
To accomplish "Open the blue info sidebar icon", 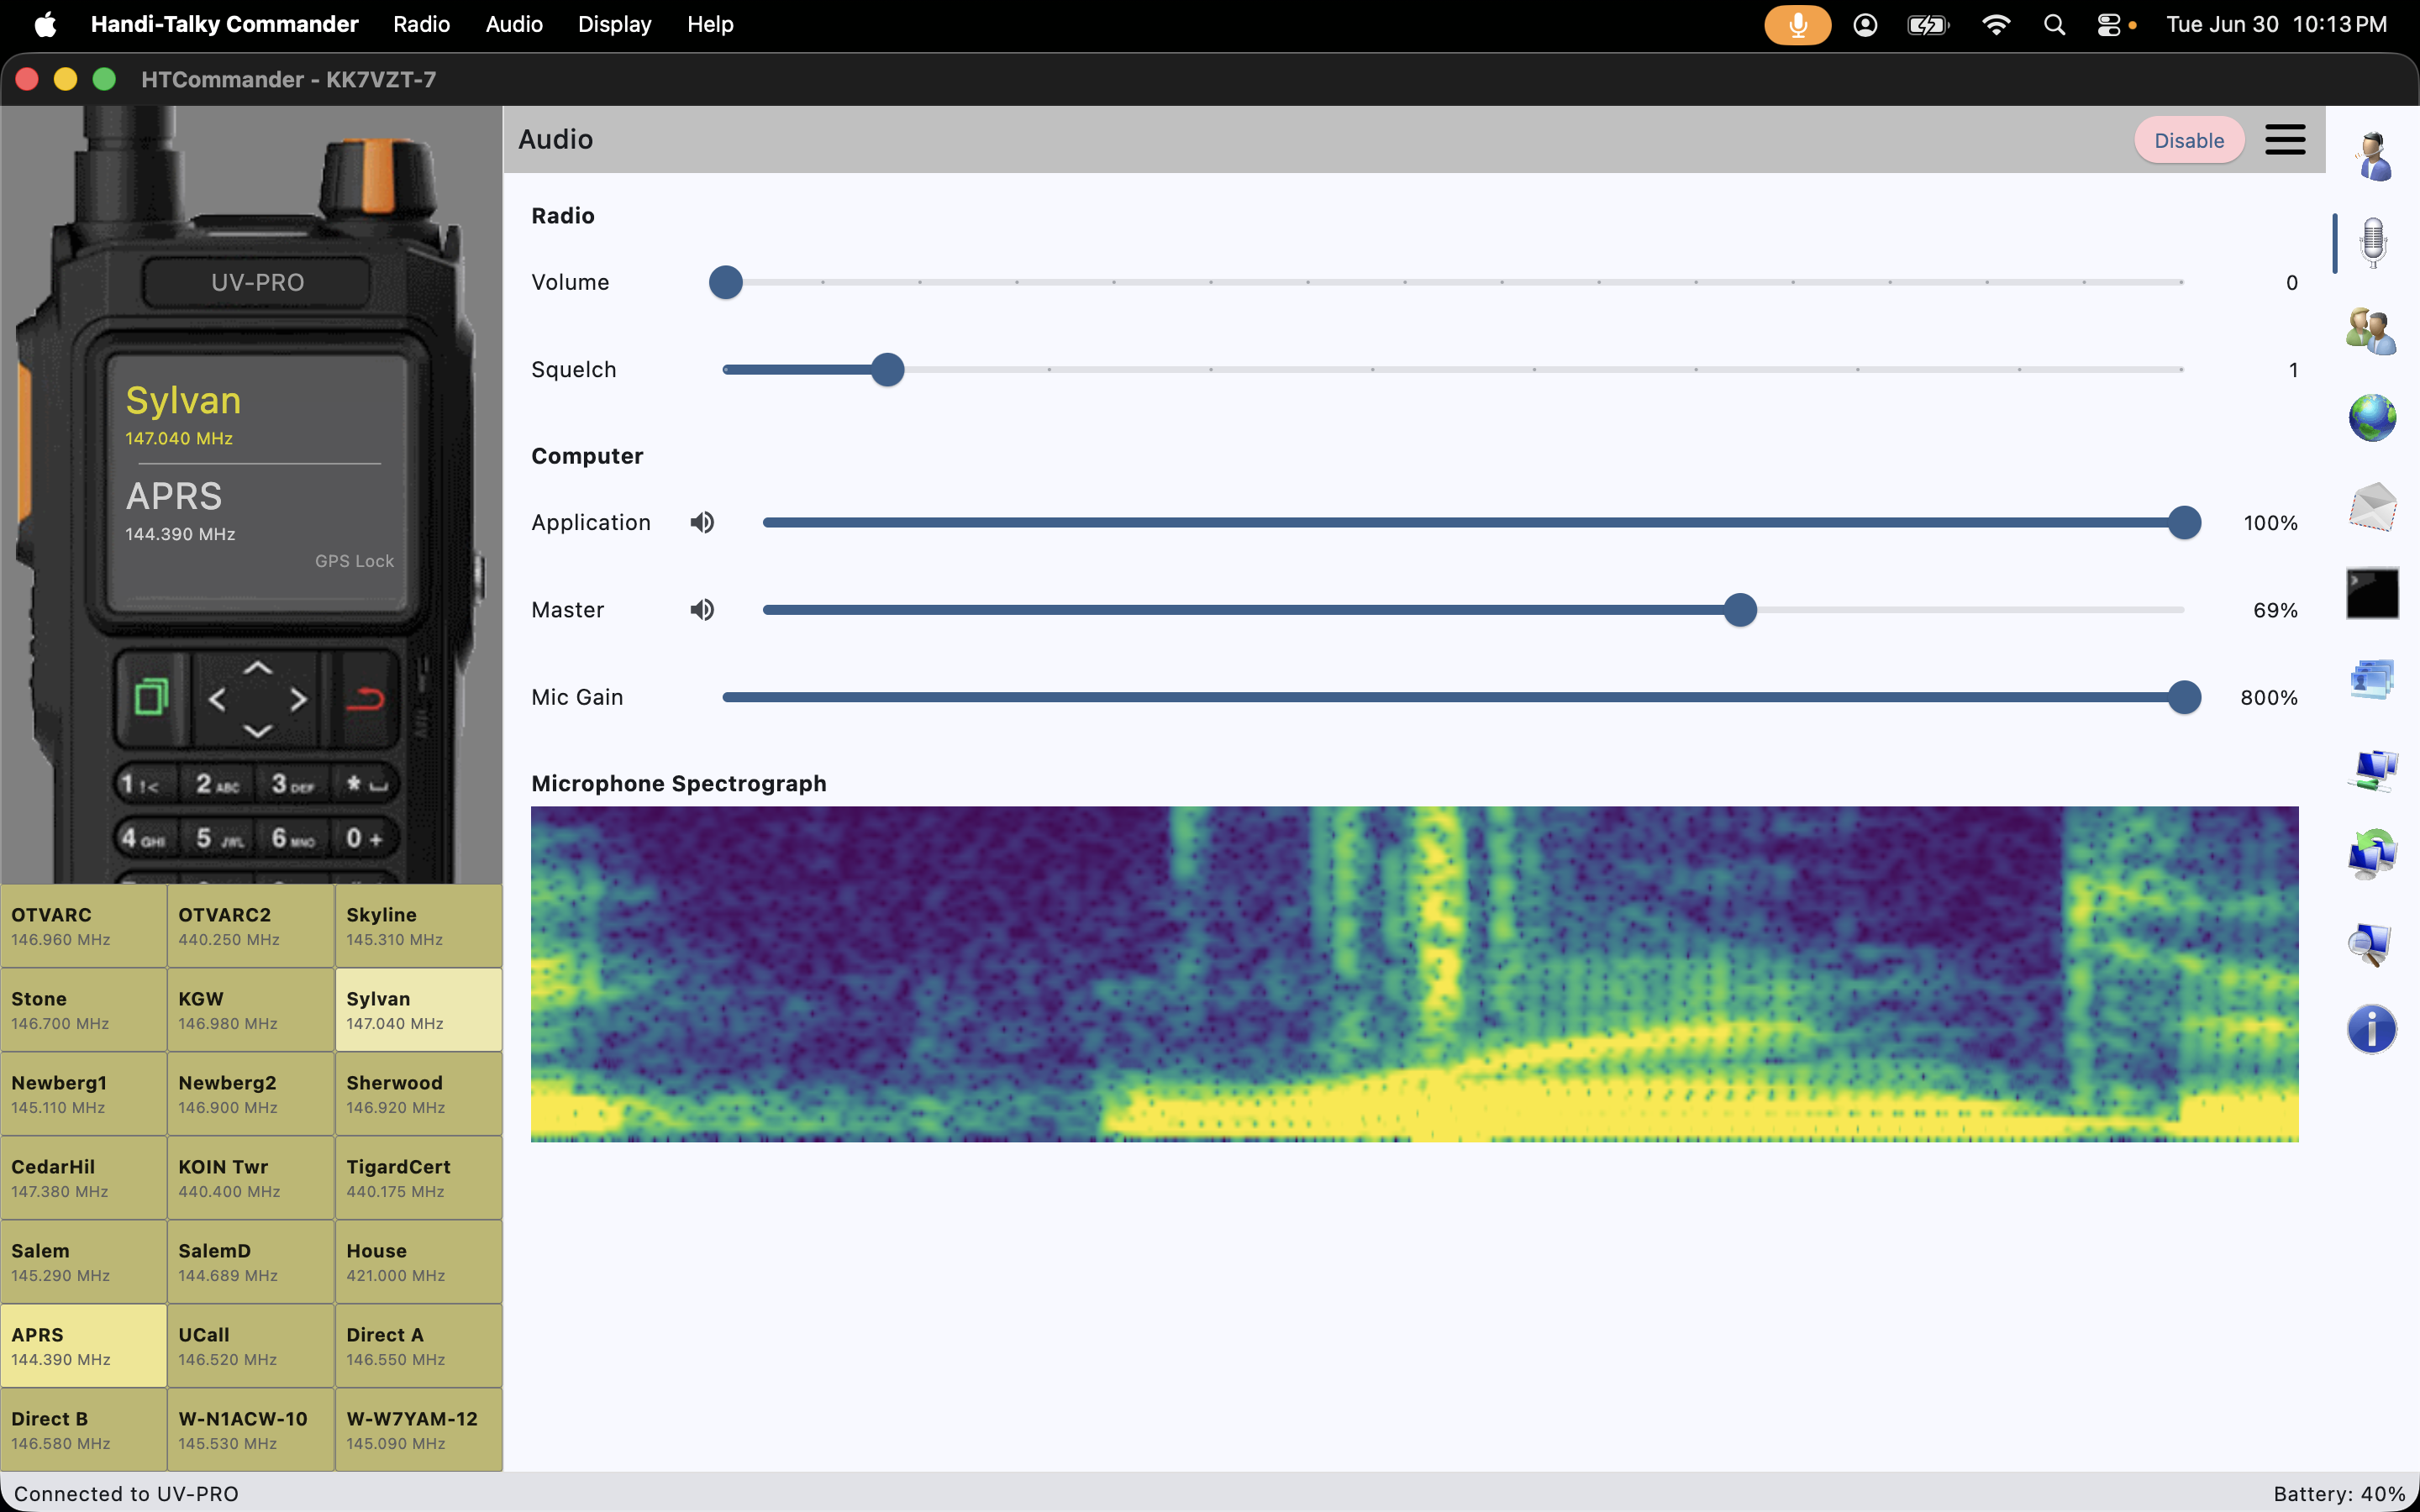I will coord(2372,1030).
